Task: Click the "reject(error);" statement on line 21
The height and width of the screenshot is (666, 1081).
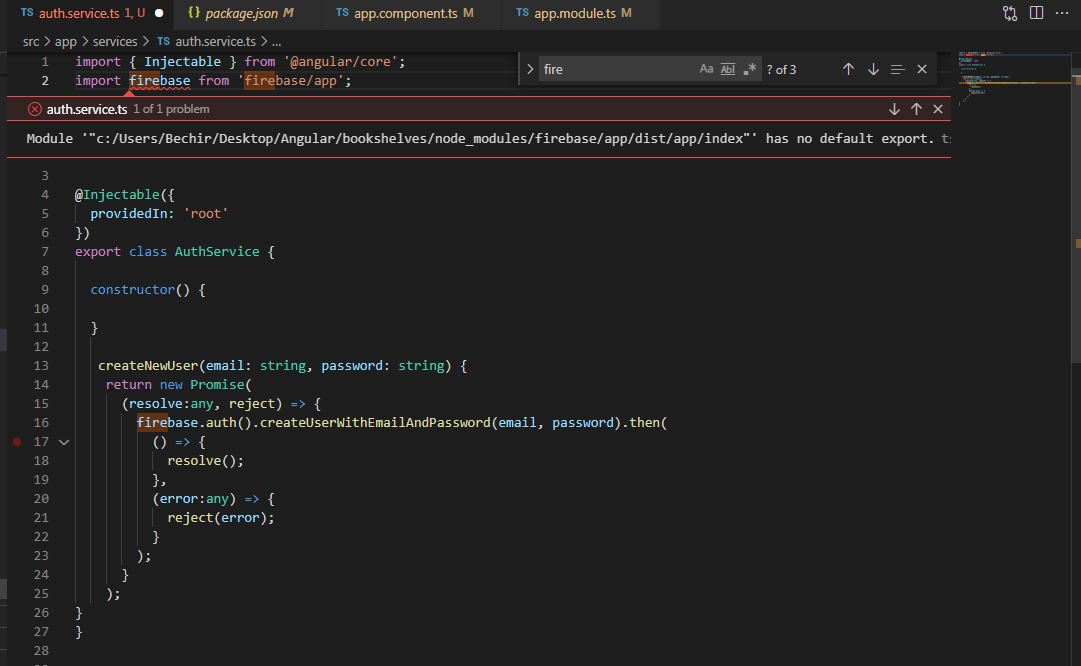Action: click(x=221, y=518)
